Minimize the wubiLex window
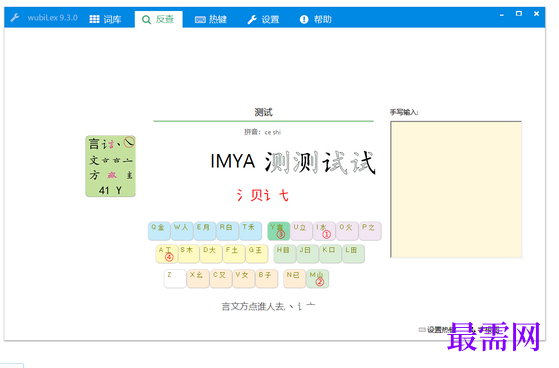The height and width of the screenshot is (368, 559). coord(502,14)
